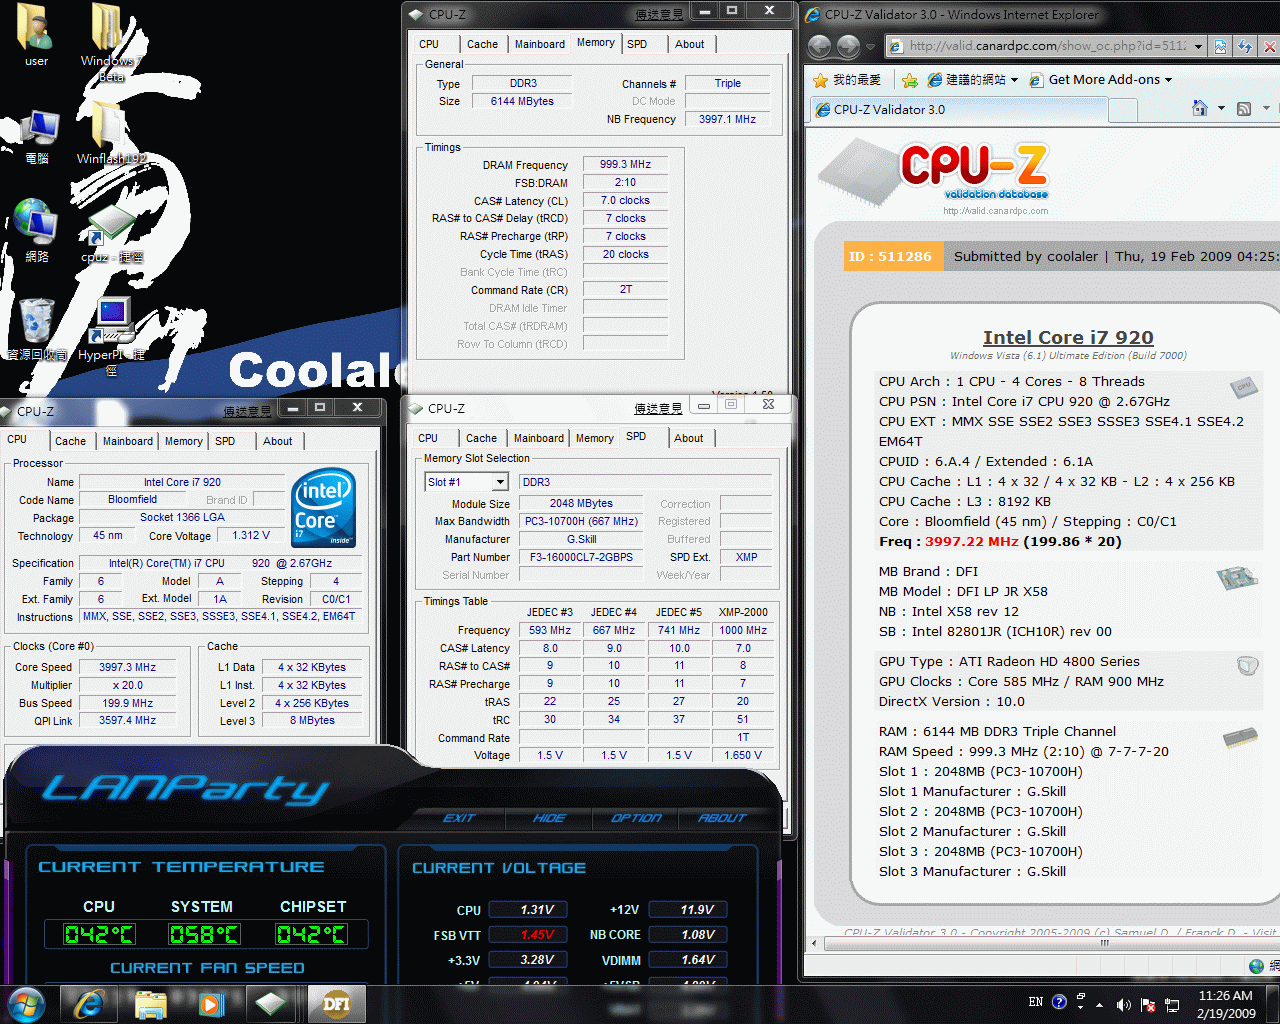Viewport: 1280px width, 1024px height.
Task: Click the tray help question mark icon
Action: [x=1059, y=1001]
